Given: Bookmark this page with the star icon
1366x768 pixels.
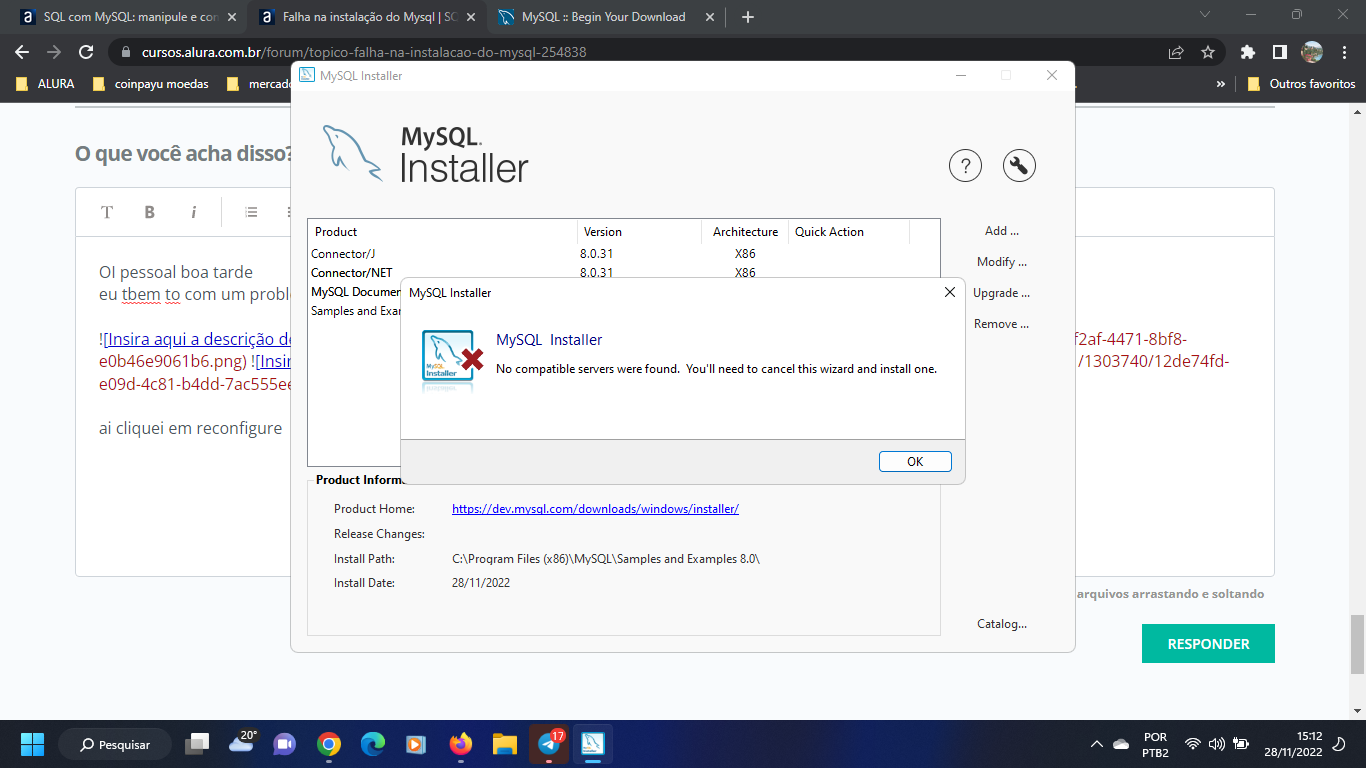Looking at the screenshot, I should pyautogui.click(x=1208, y=52).
